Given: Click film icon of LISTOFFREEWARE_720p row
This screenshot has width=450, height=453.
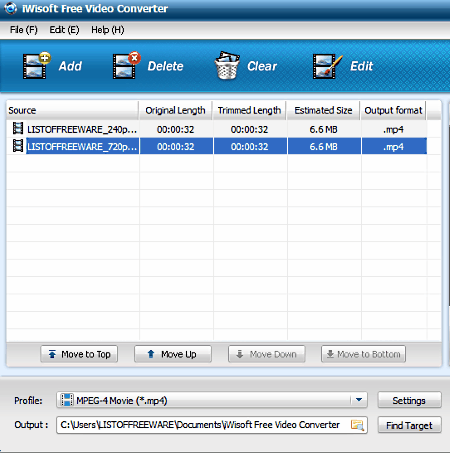Looking at the screenshot, I should coord(18,146).
